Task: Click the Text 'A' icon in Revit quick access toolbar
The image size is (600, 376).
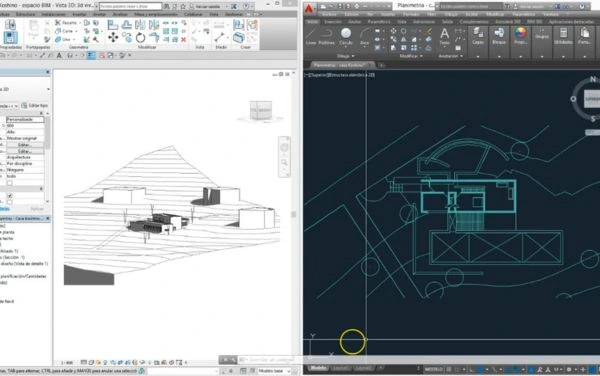Action: tap(59, 55)
